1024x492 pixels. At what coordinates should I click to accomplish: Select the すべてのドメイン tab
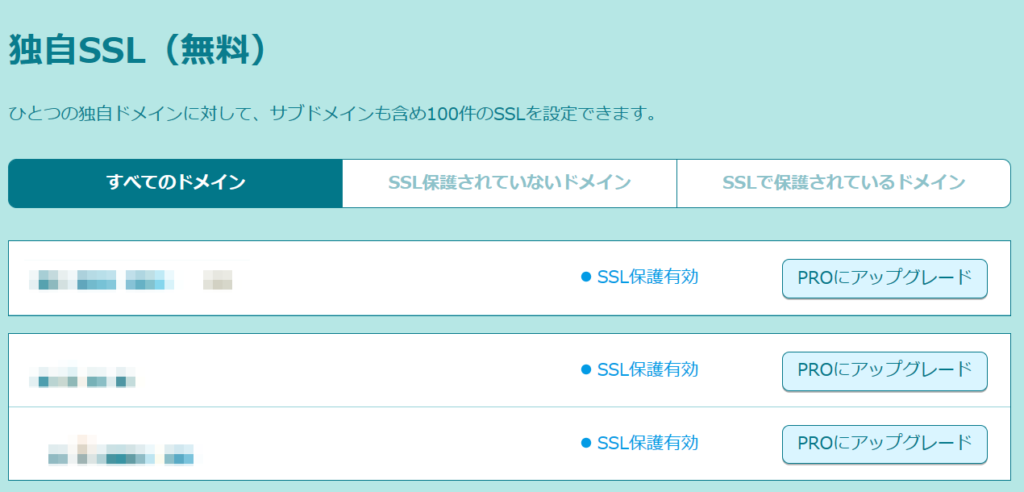[175, 182]
